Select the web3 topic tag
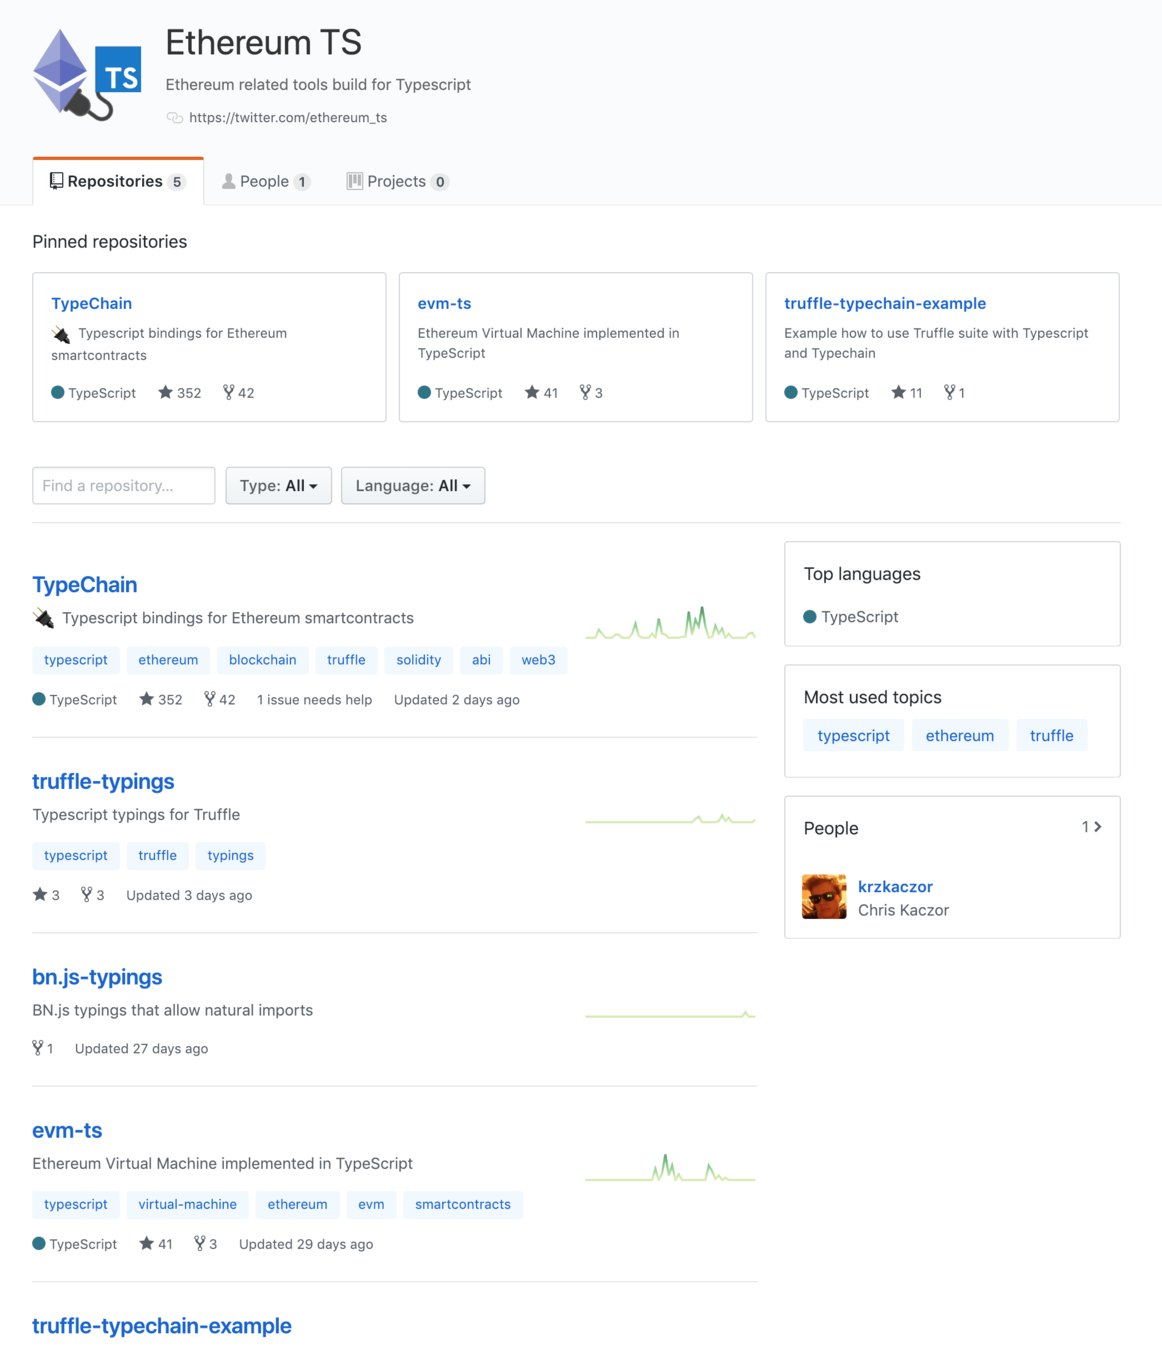The image size is (1162, 1350). (538, 660)
